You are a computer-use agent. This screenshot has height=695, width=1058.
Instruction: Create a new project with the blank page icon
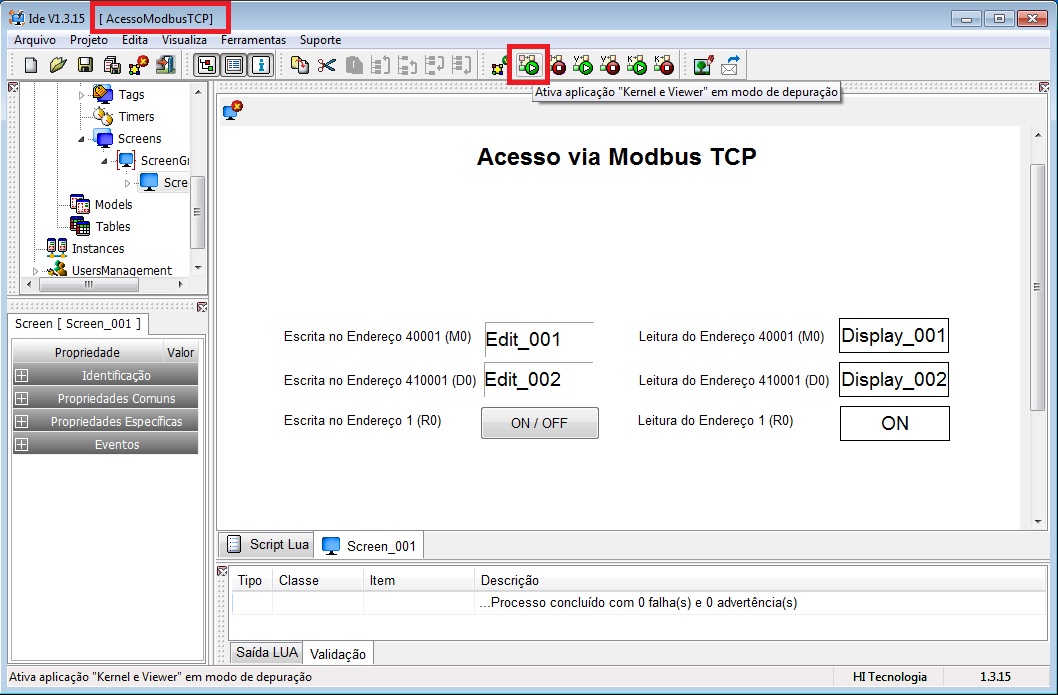pos(30,65)
